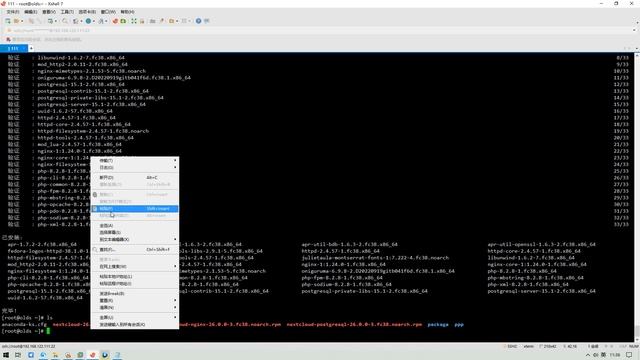Expand the 清屏(N) submenu in context menu
Viewport: 640px width, 360px height.
coord(134,307)
